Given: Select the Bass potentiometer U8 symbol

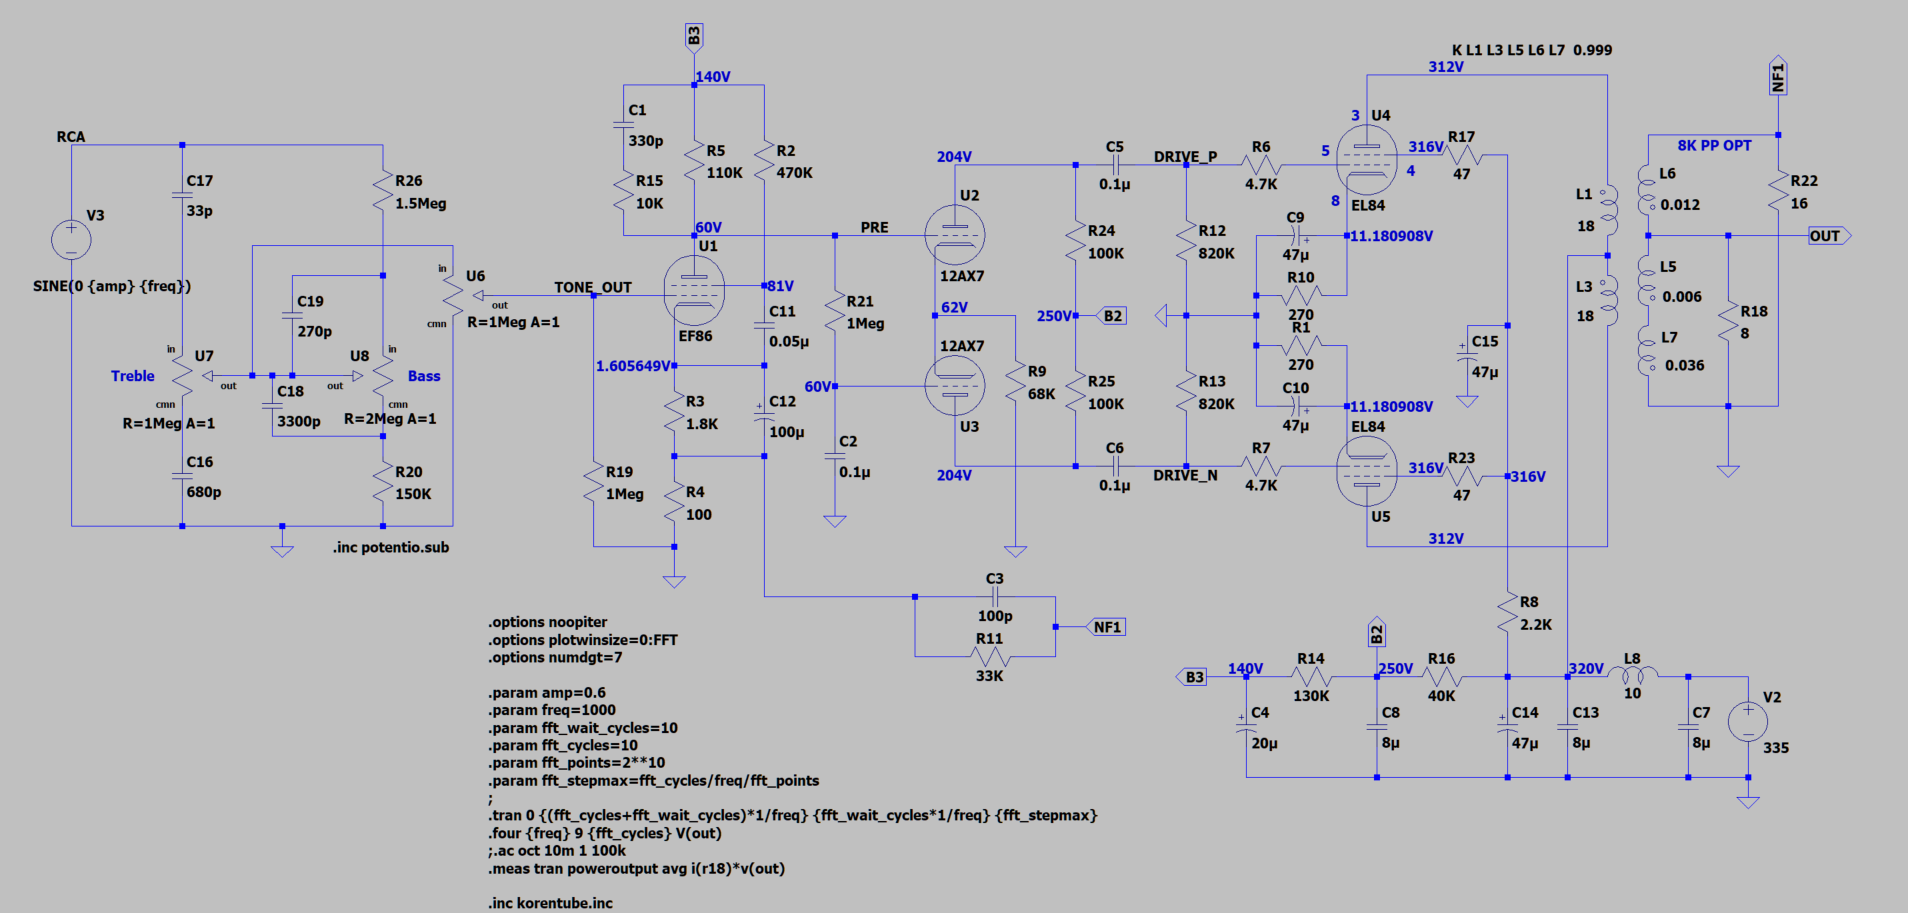Looking at the screenshot, I should point(383,376).
